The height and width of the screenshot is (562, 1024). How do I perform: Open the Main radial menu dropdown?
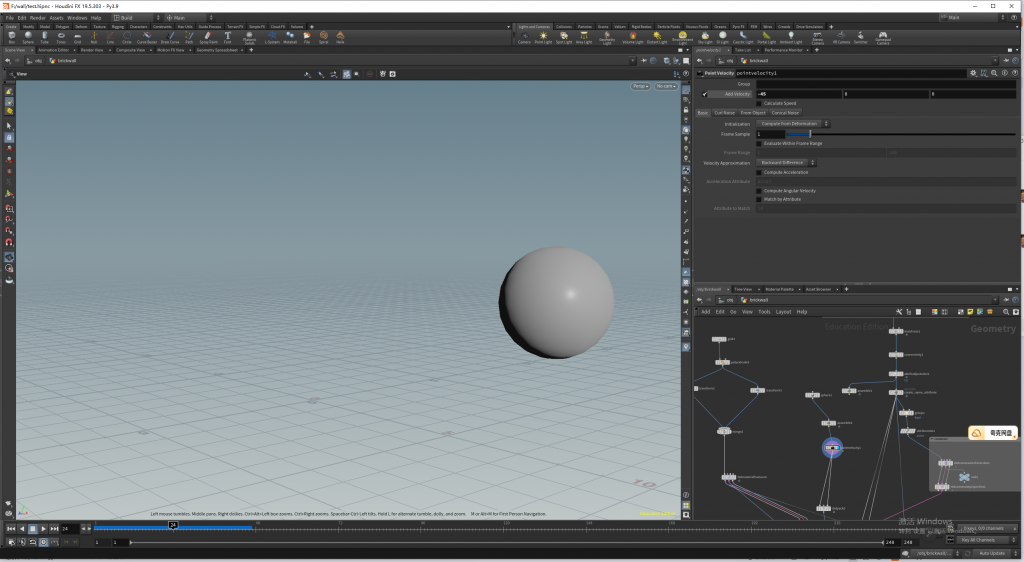(189, 18)
